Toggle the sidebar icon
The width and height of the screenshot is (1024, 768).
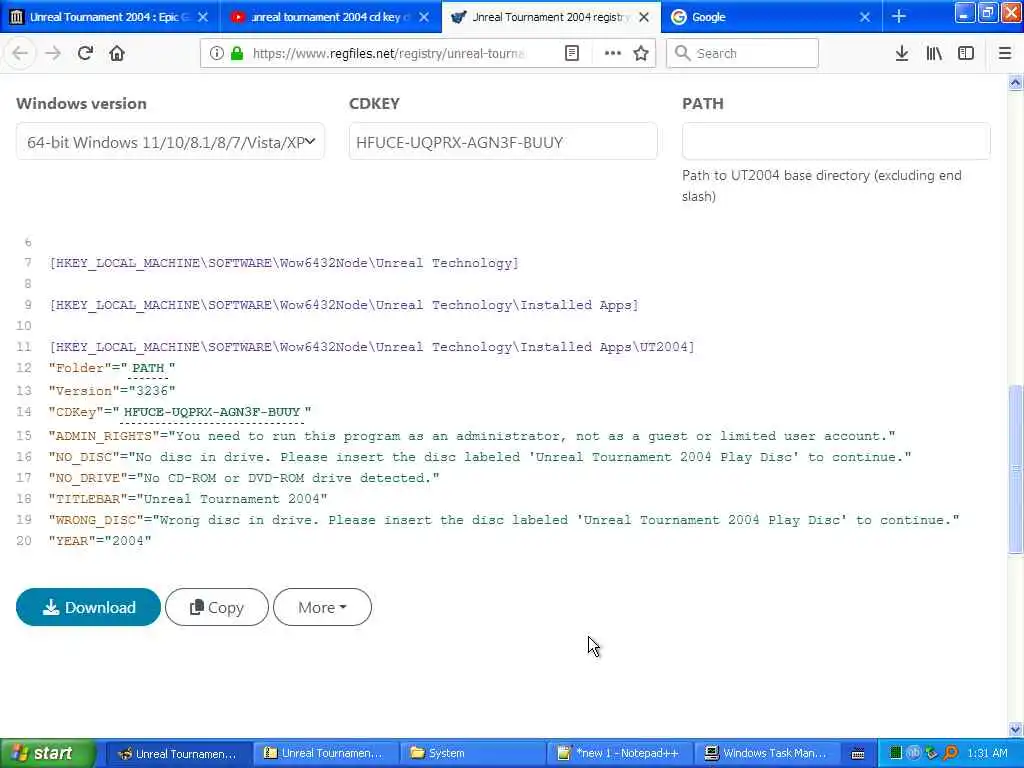click(966, 54)
